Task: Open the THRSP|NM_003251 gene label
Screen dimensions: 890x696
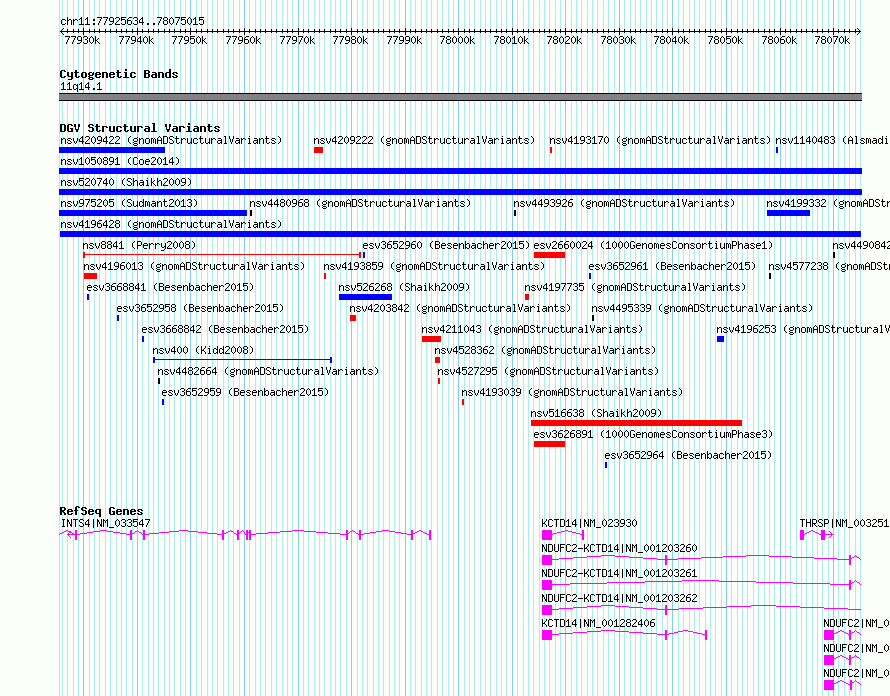Action: 844,523
